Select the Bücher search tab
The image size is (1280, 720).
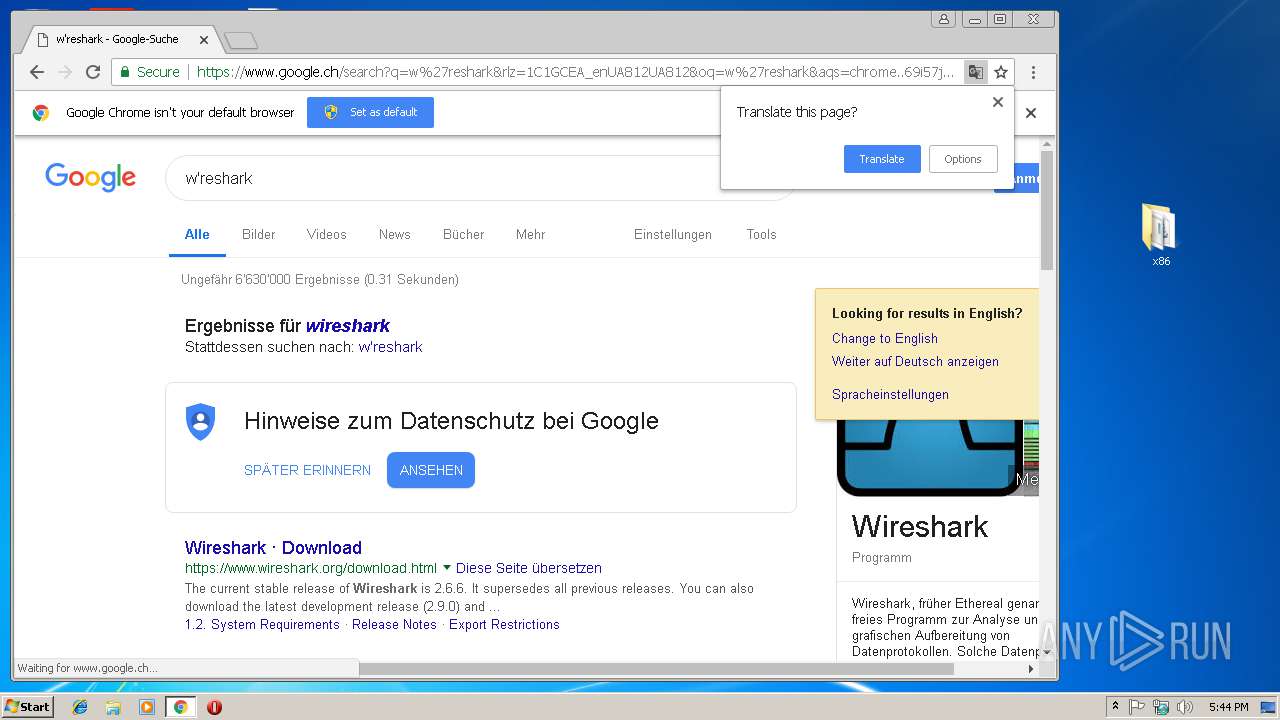point(463,235)
